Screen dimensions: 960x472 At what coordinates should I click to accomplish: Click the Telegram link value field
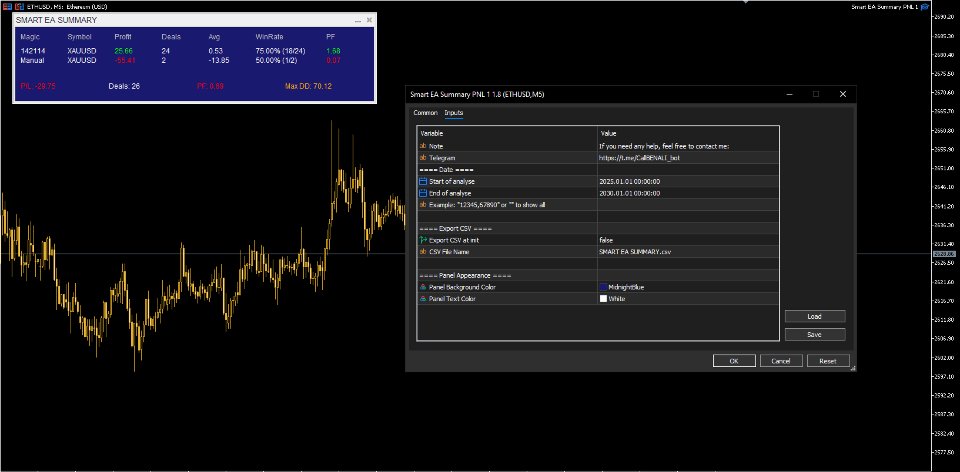click(x=688, y=158)
